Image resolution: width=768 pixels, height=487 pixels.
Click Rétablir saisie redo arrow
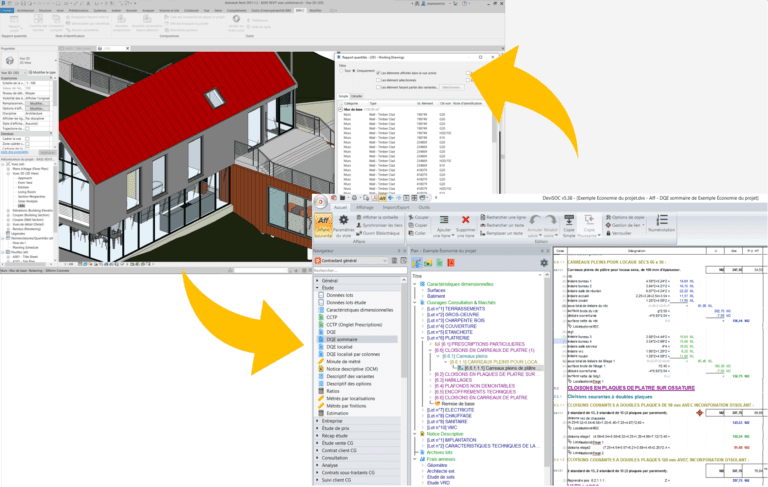(551, 220)
